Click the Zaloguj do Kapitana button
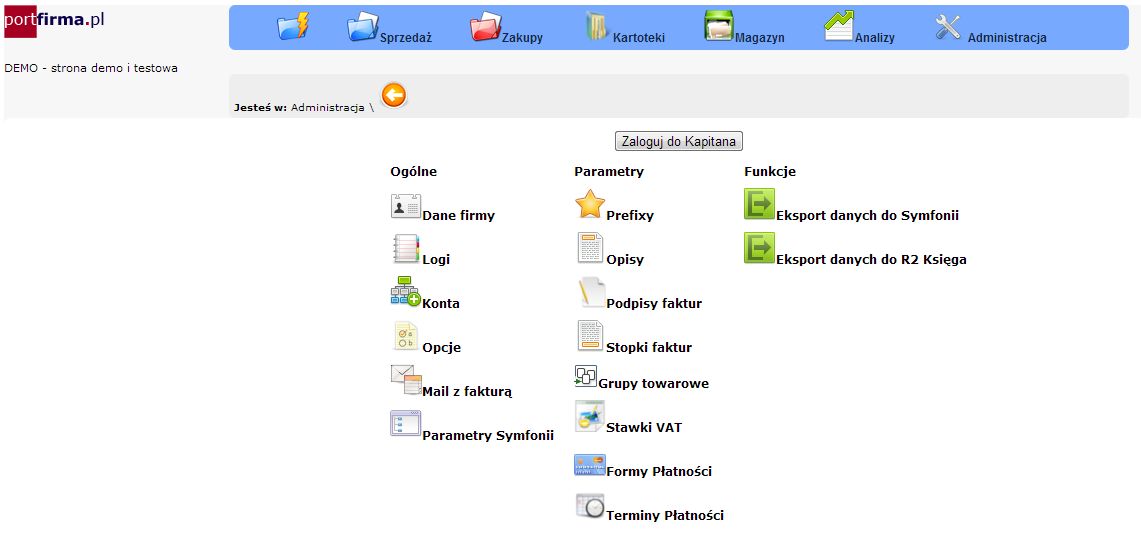Viewport: 1141px width, 536px height. pos(679,141)
